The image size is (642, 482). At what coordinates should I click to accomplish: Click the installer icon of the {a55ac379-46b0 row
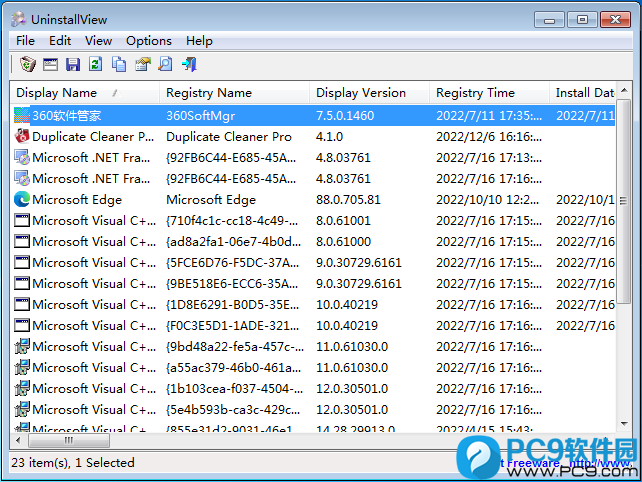[x=22, y=367]
